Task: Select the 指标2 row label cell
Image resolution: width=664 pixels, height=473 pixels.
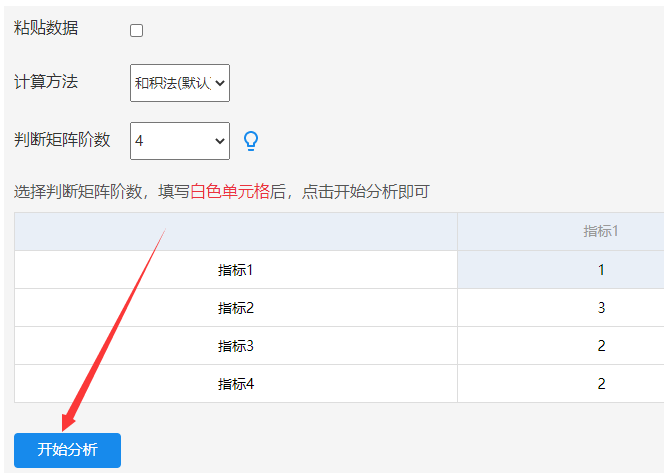Action: (236, 308)
